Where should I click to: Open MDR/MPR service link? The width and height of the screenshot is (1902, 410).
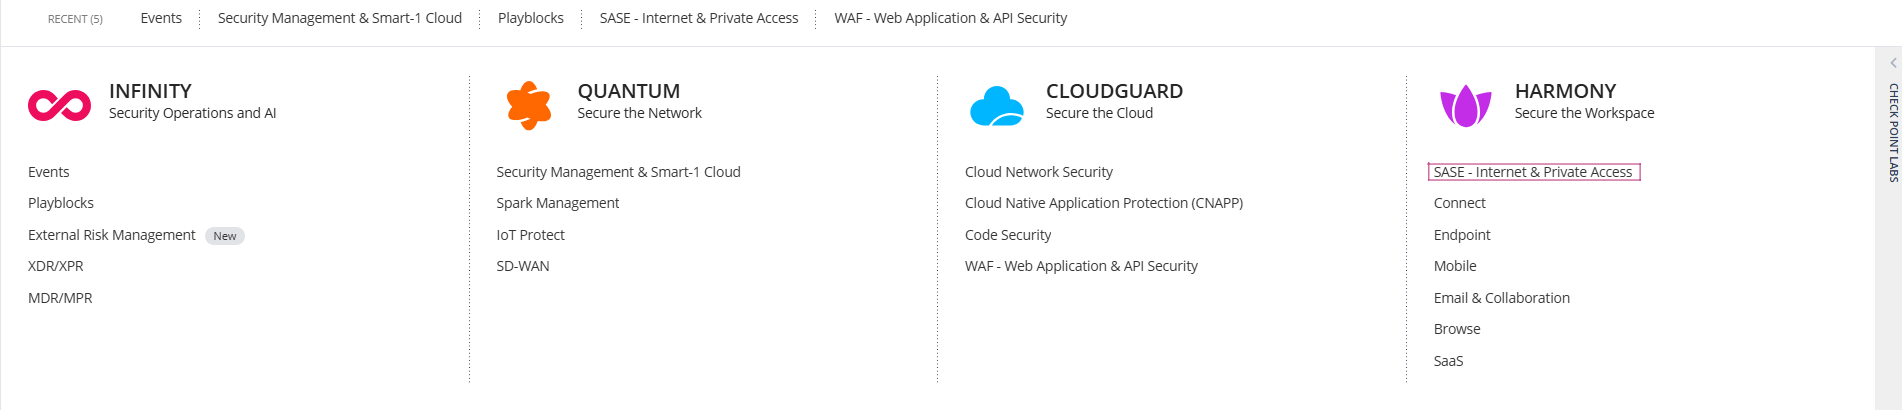tap(60, 298)
